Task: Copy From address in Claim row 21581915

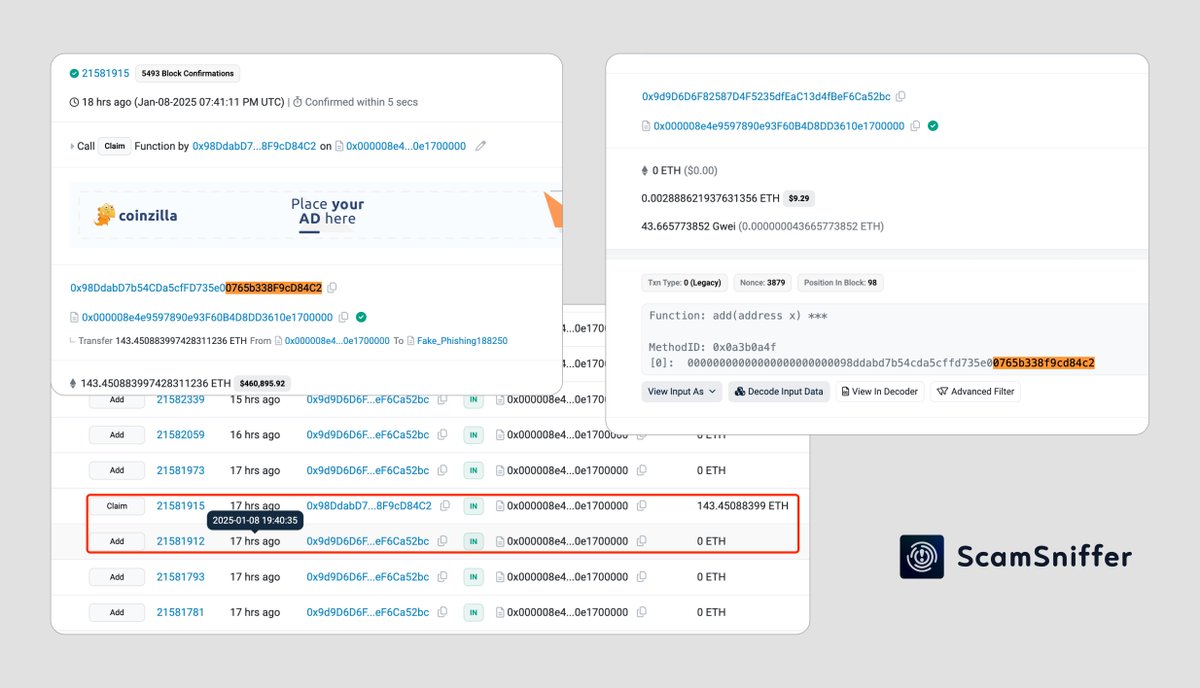Action: pos(445,506)
